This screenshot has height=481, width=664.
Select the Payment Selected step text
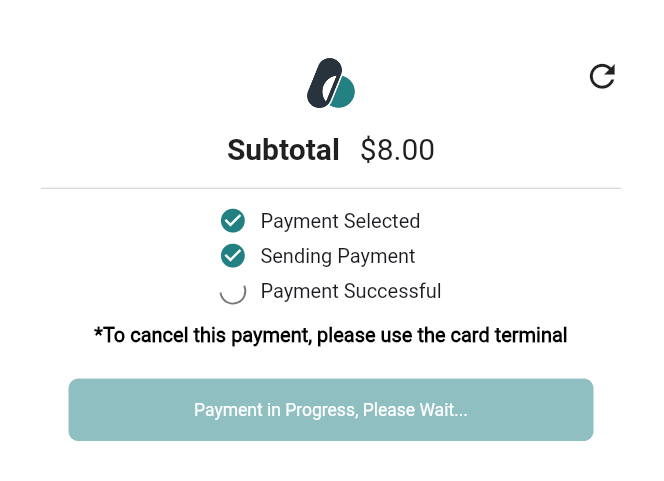[x=340, y=221]
